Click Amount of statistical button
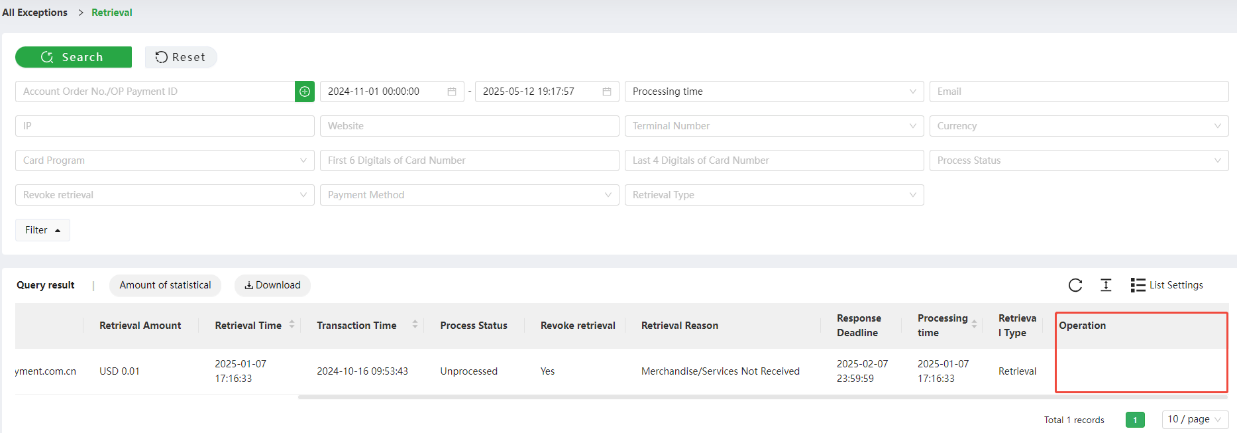Screen dimensions: 1237x433 165,285
